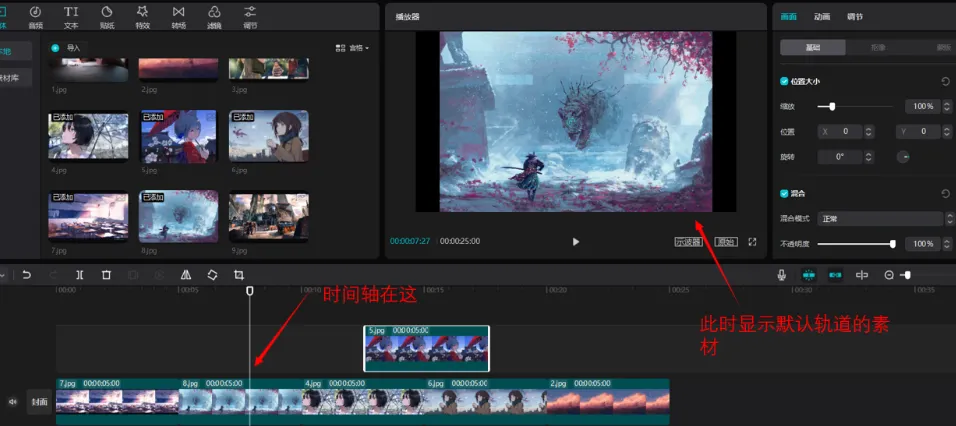The image size is (956, 426).
Task: Click the 不透明度 100% value field
Action: 922,244
